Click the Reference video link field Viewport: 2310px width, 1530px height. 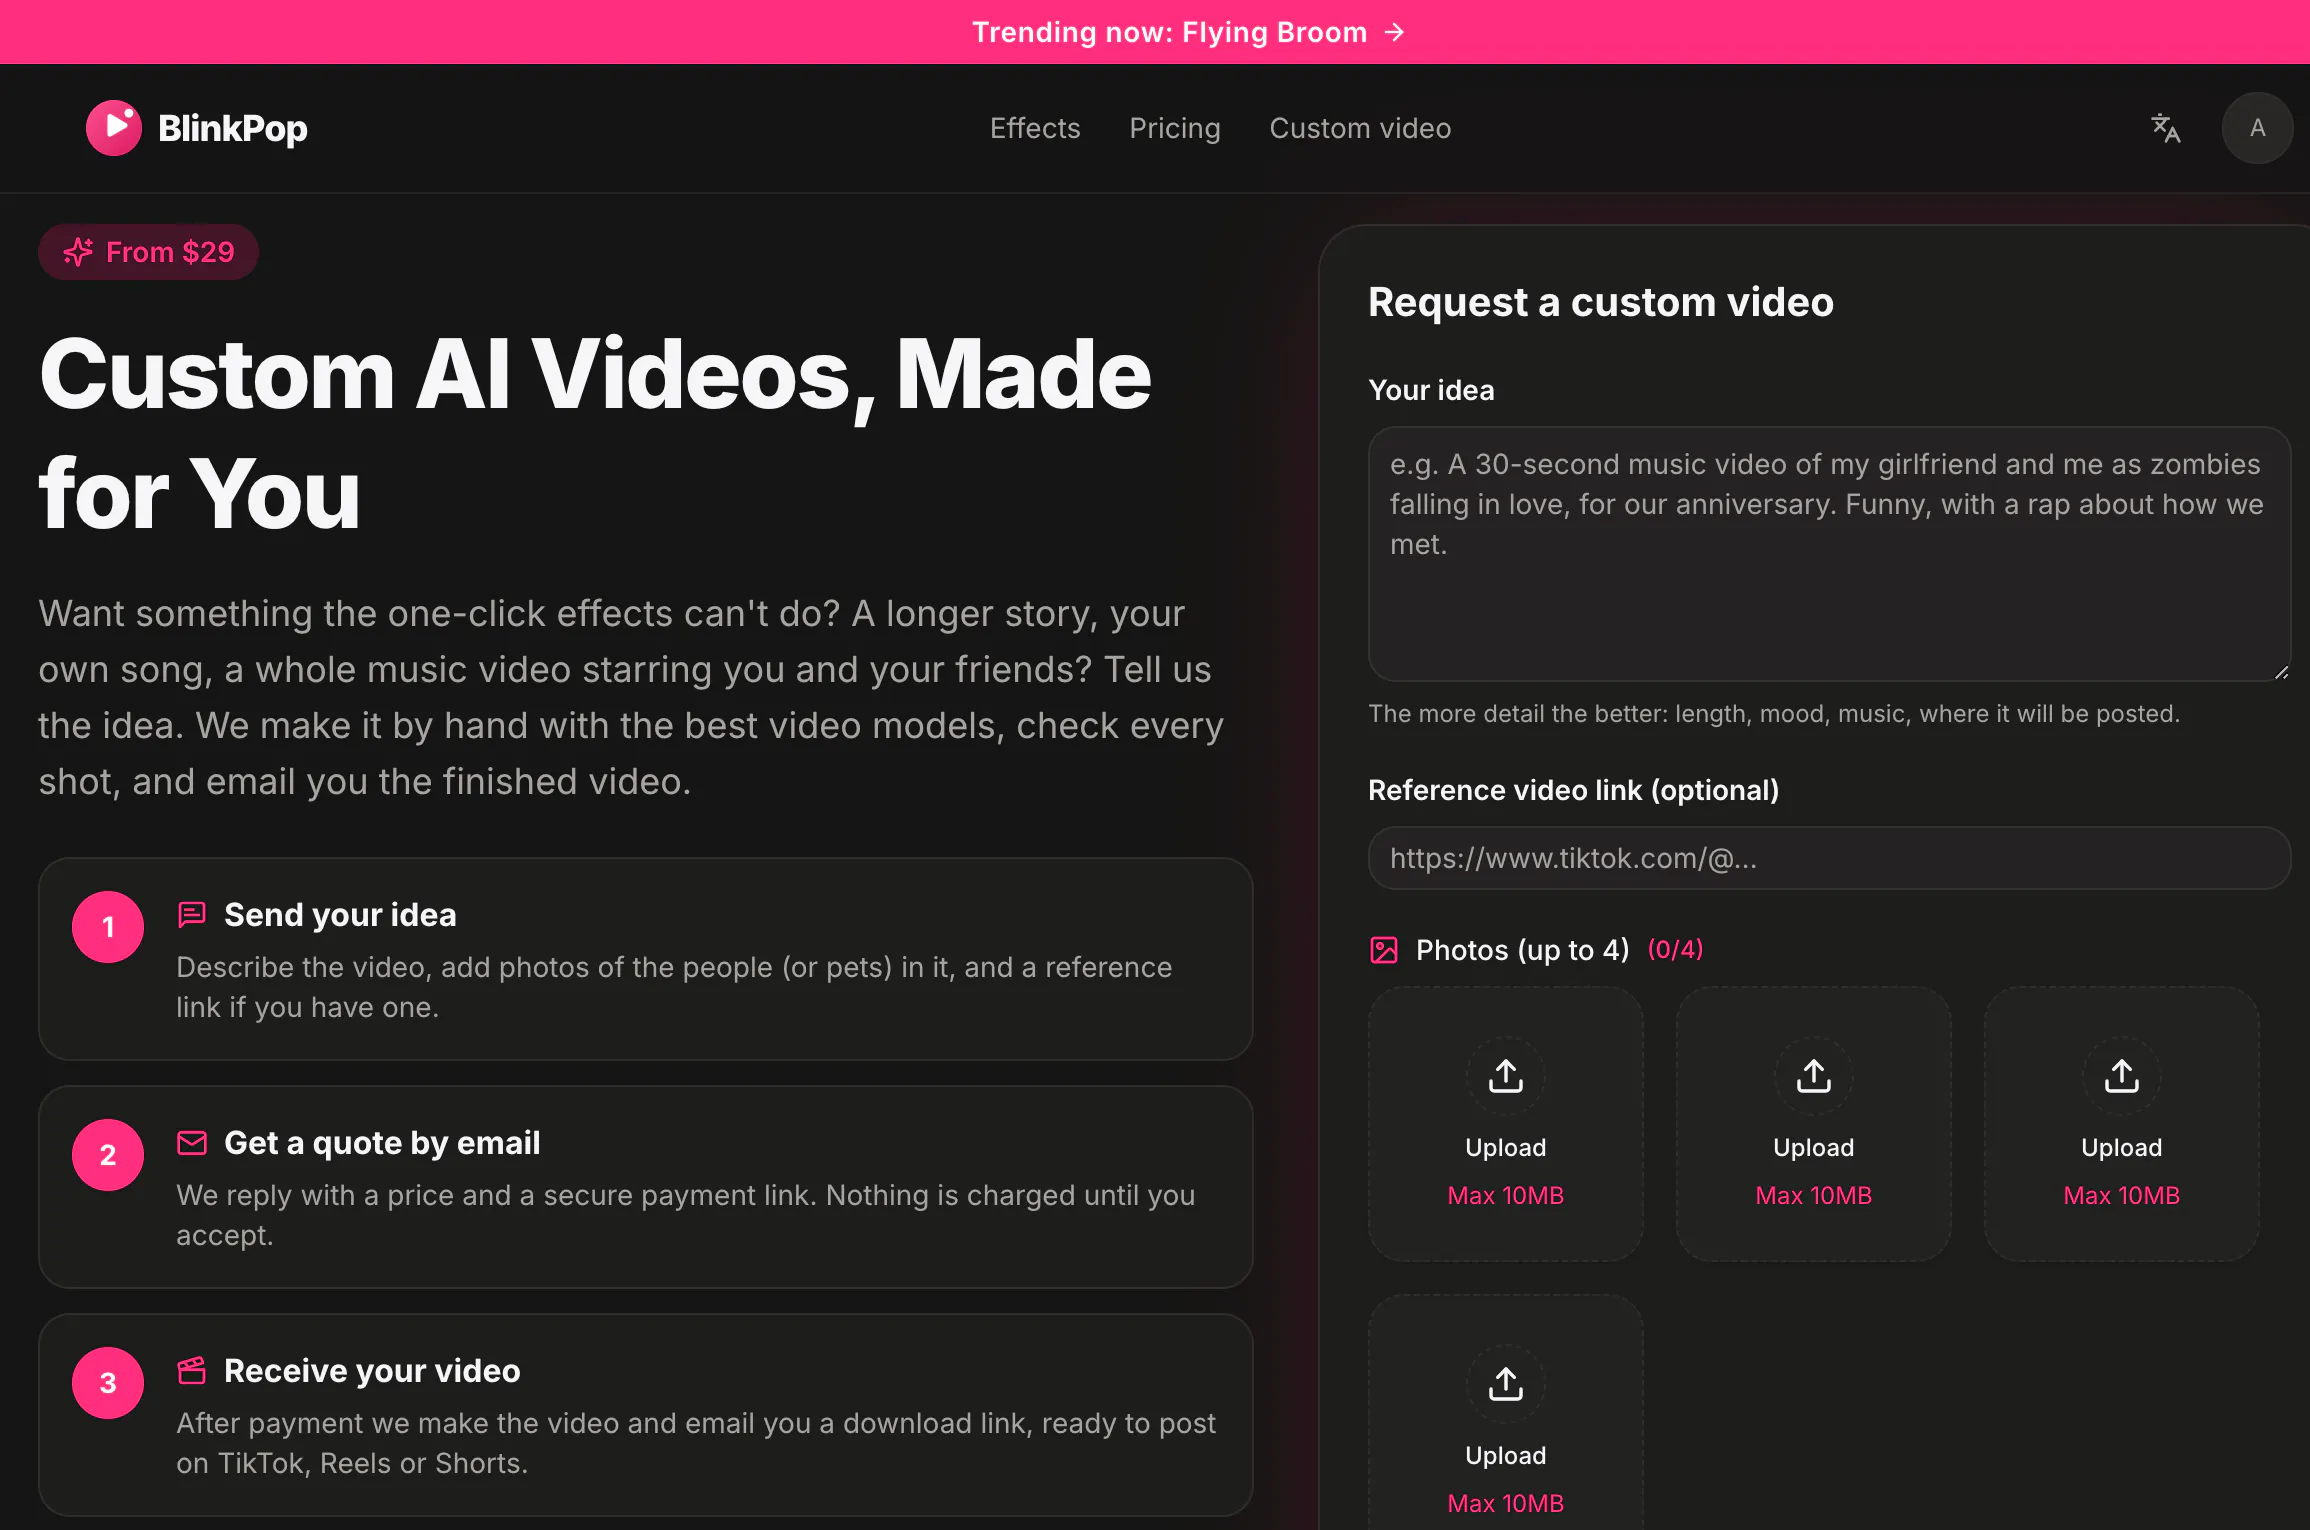[1829, 858]
